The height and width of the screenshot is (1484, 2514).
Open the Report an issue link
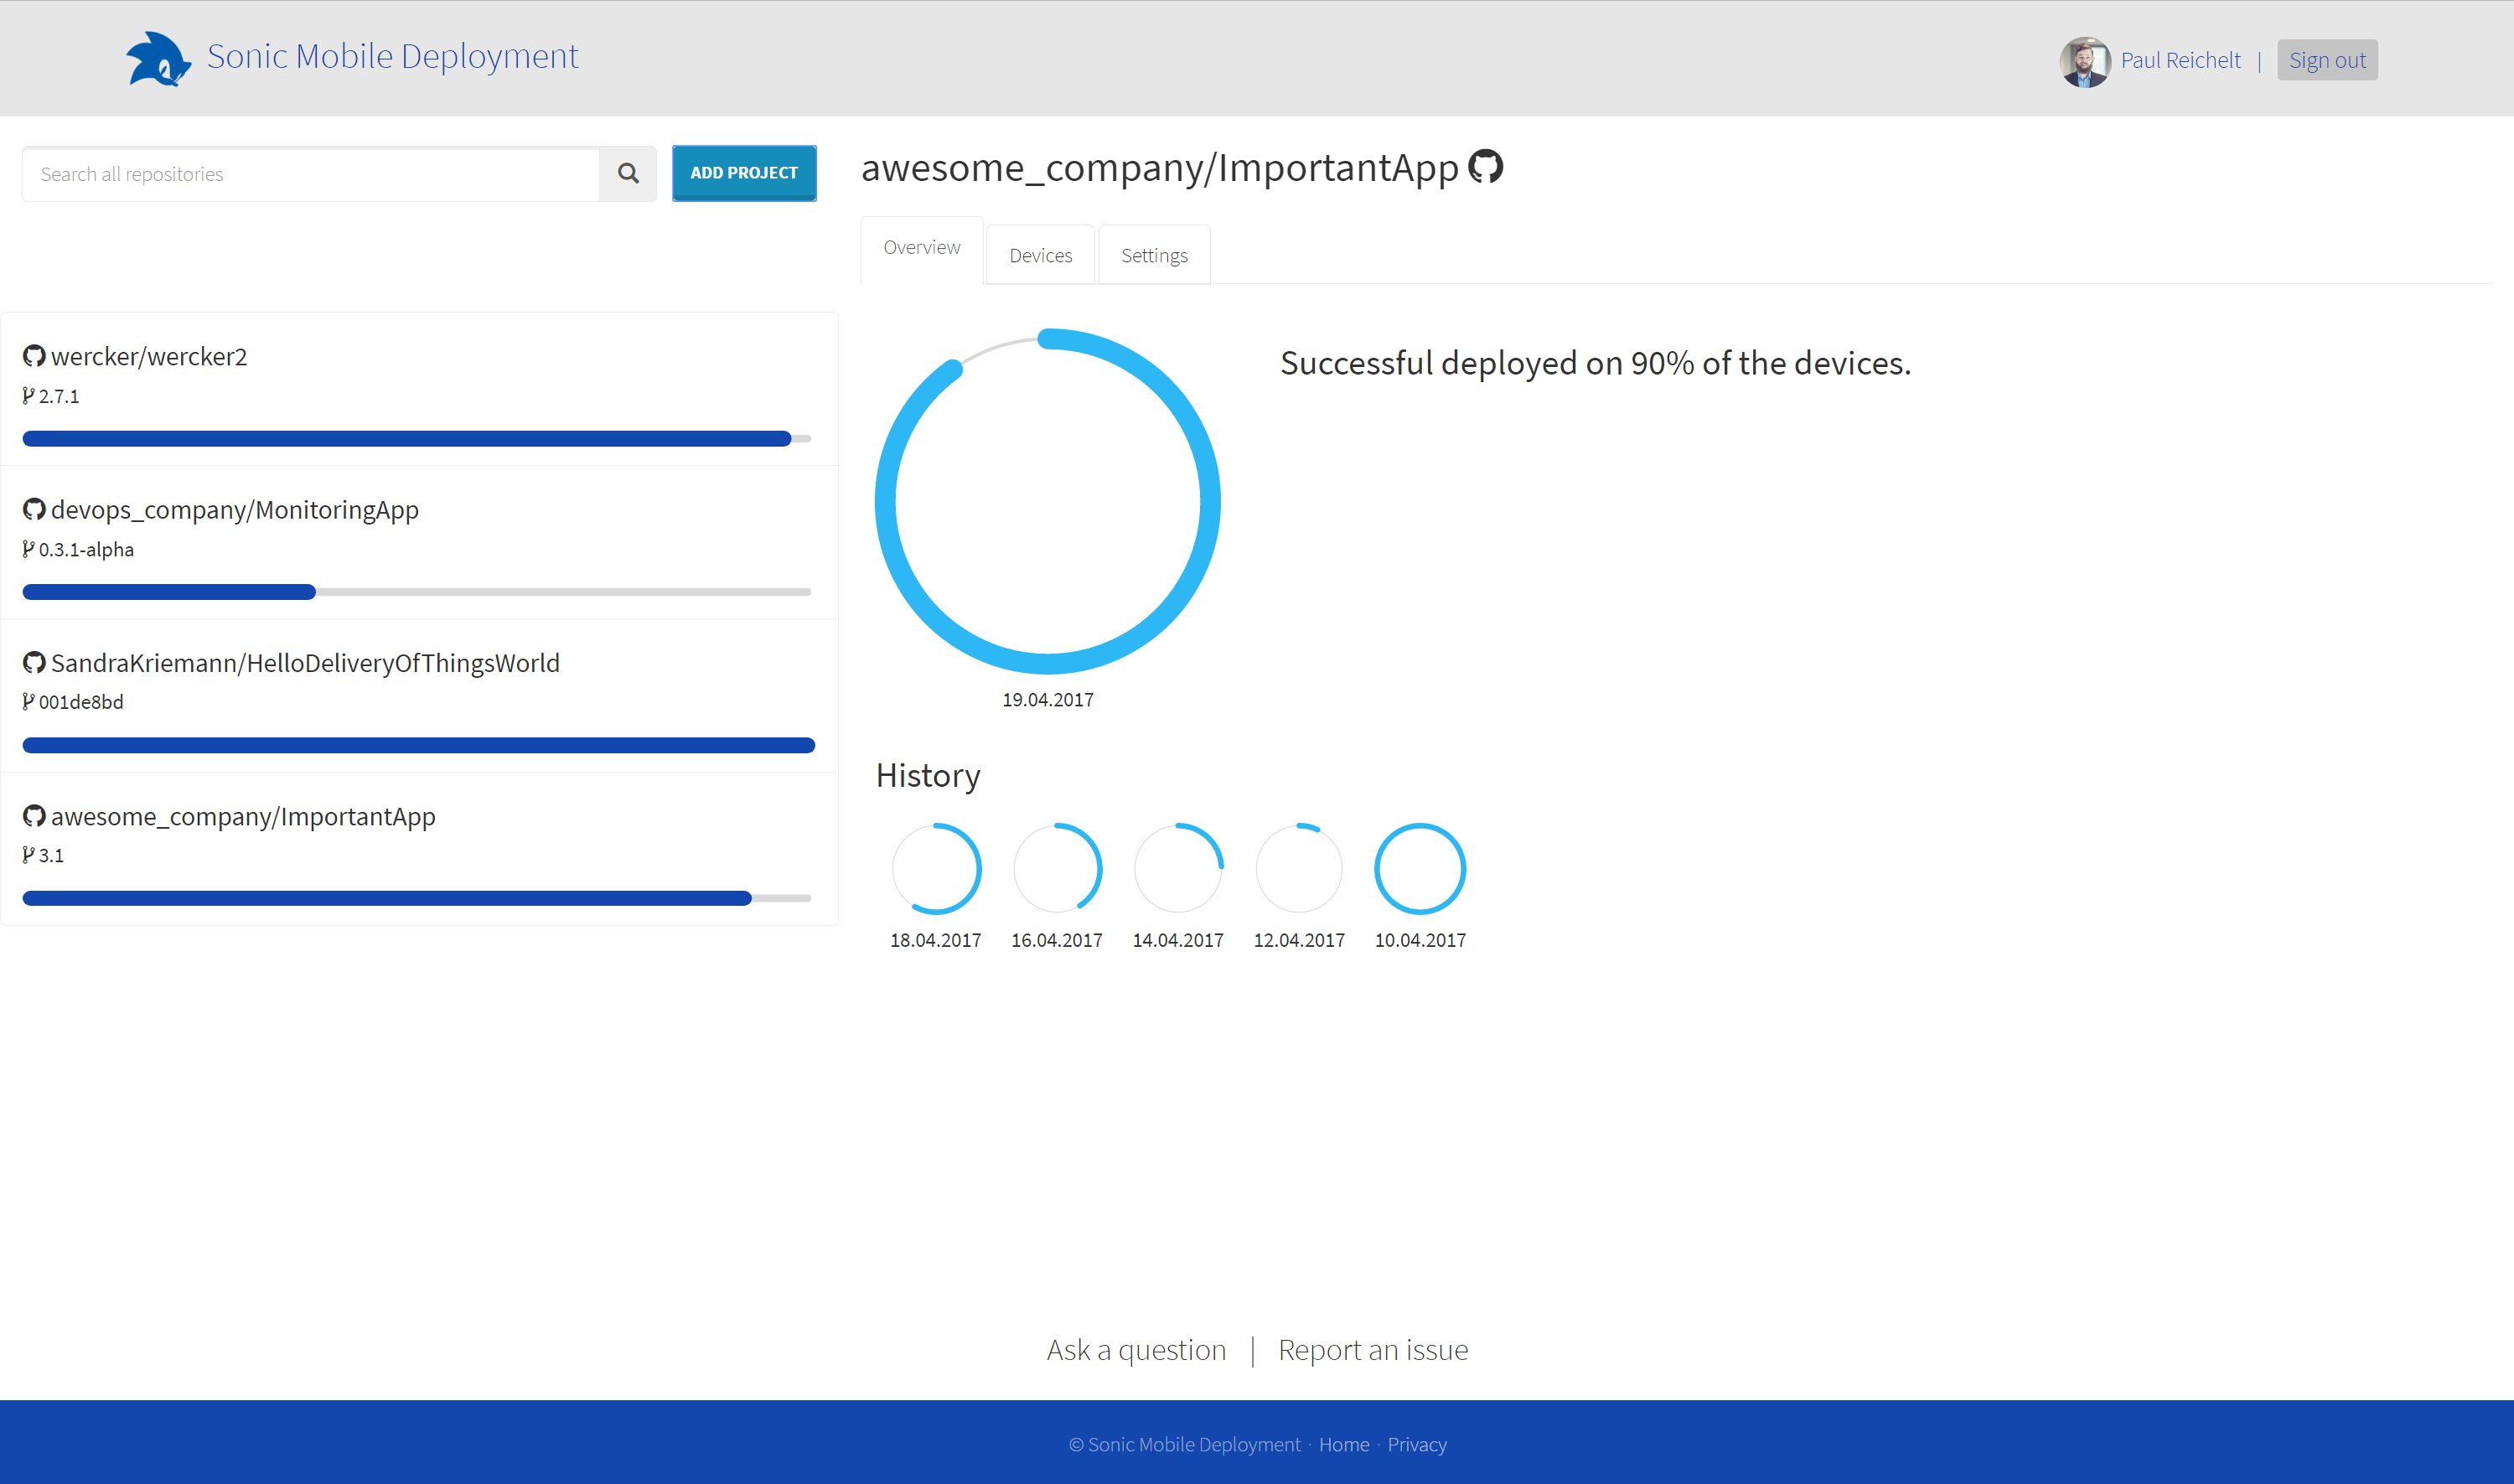click(1372, 1350)
